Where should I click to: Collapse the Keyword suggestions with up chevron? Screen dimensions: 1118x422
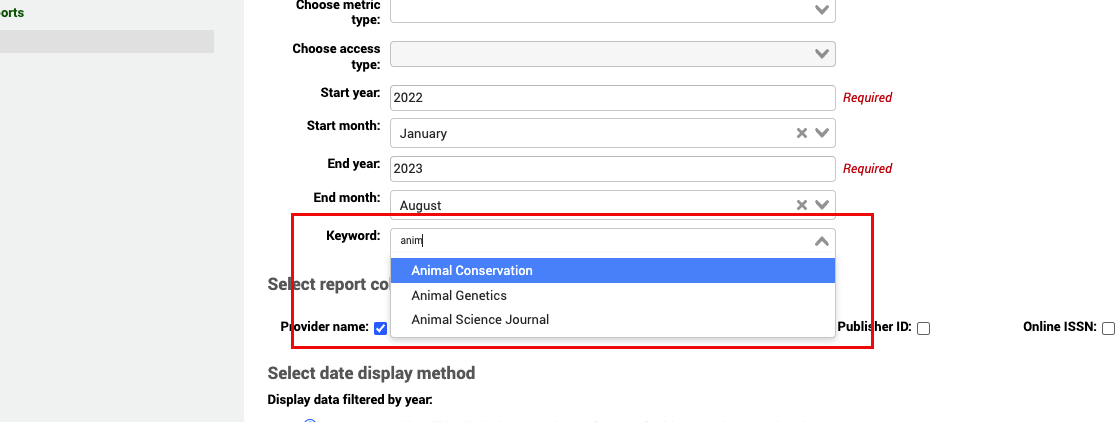pyautogui.click(x=822, y=241)
